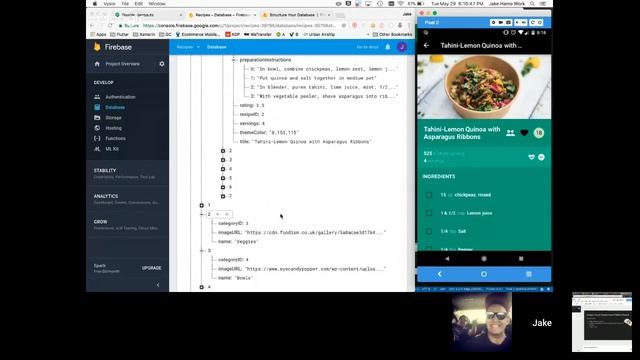
Task: Open the Vysor menu in menu bar
Action: [109, 4]
